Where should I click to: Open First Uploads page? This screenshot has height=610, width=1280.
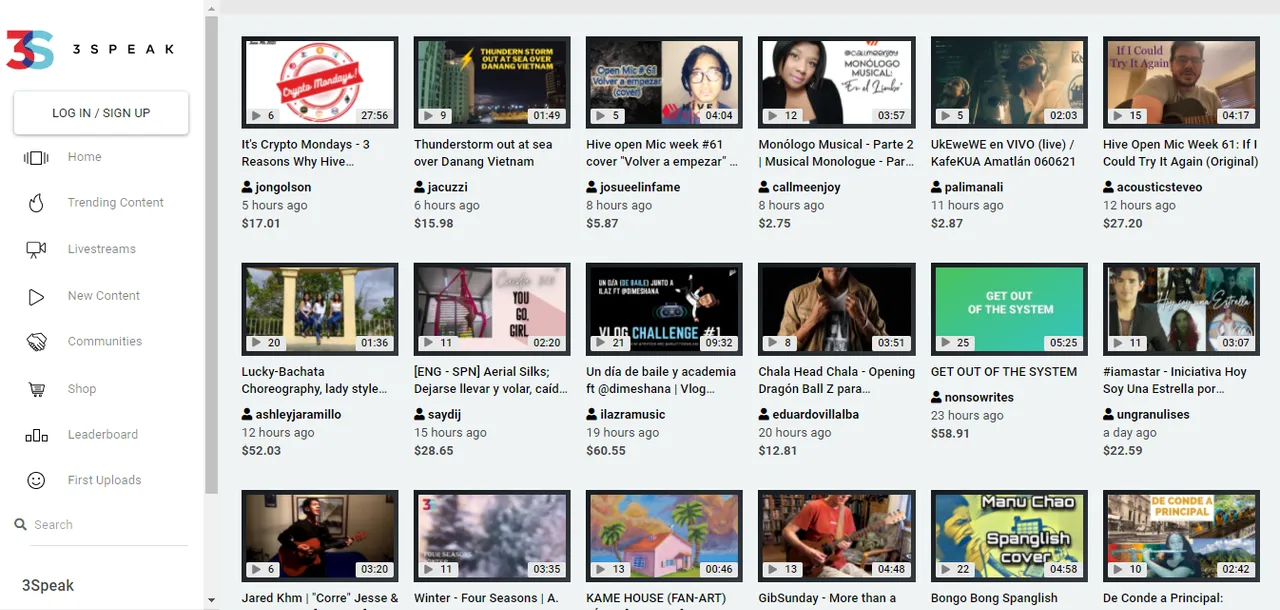(105, 481)
